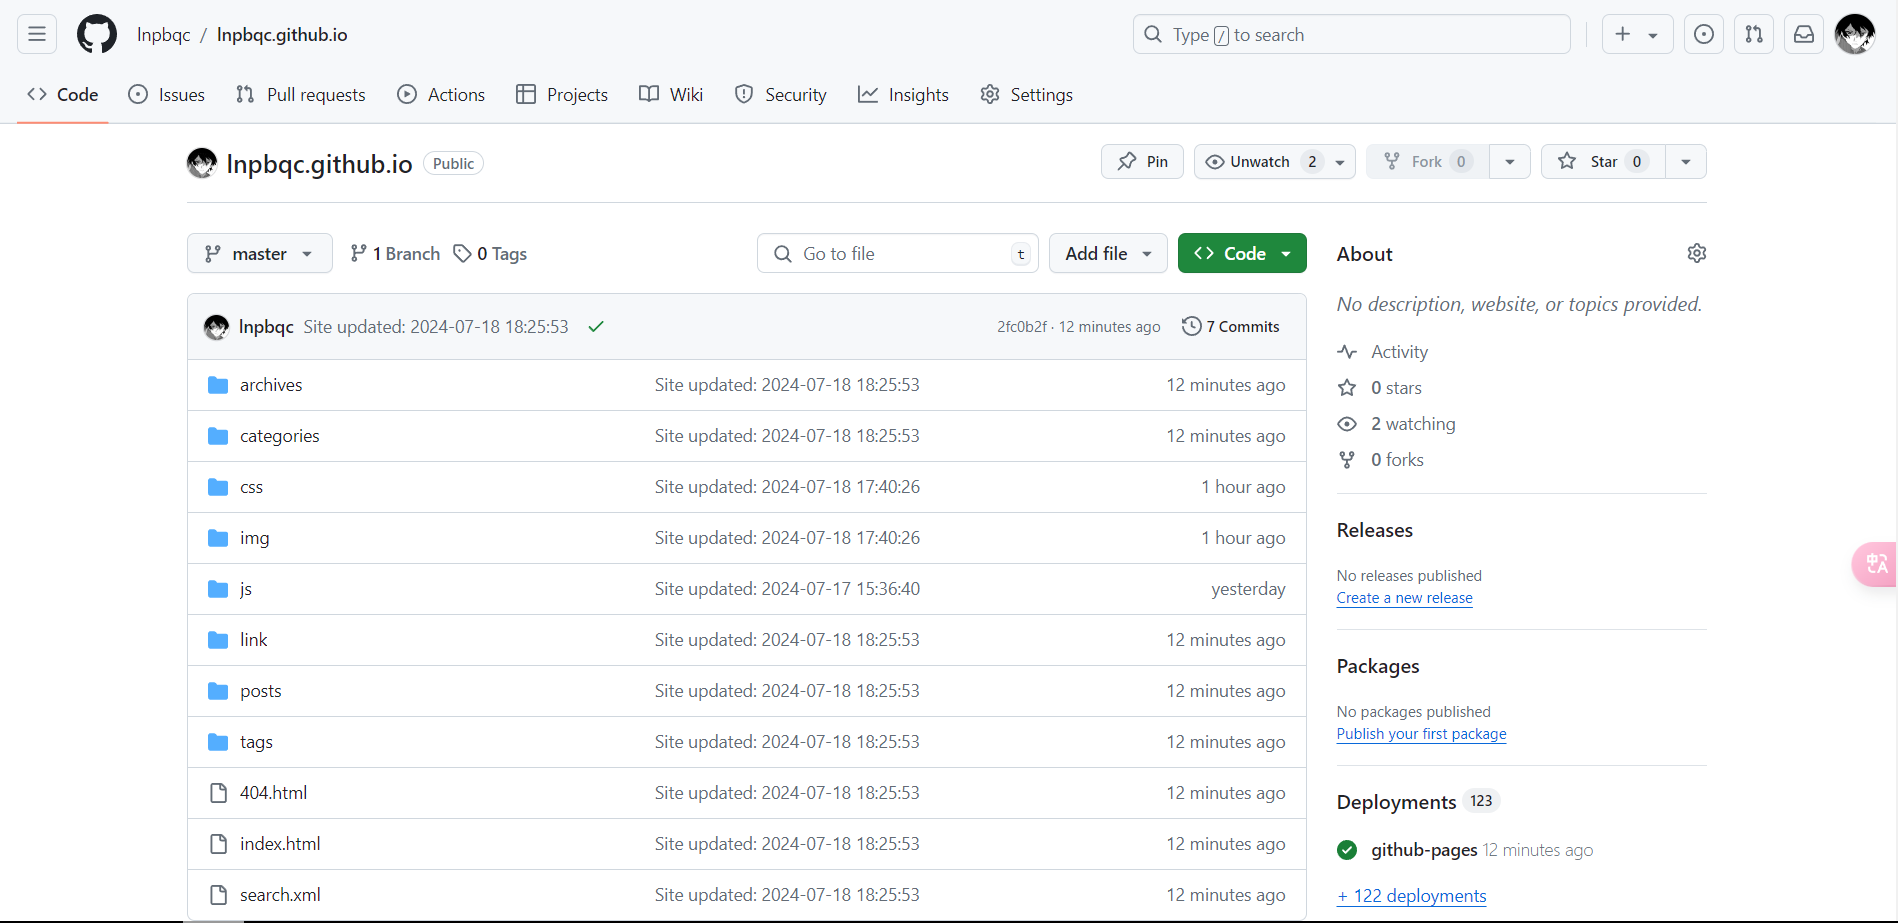
Task: Switch to the Projects tab
Action: (562, 94)
